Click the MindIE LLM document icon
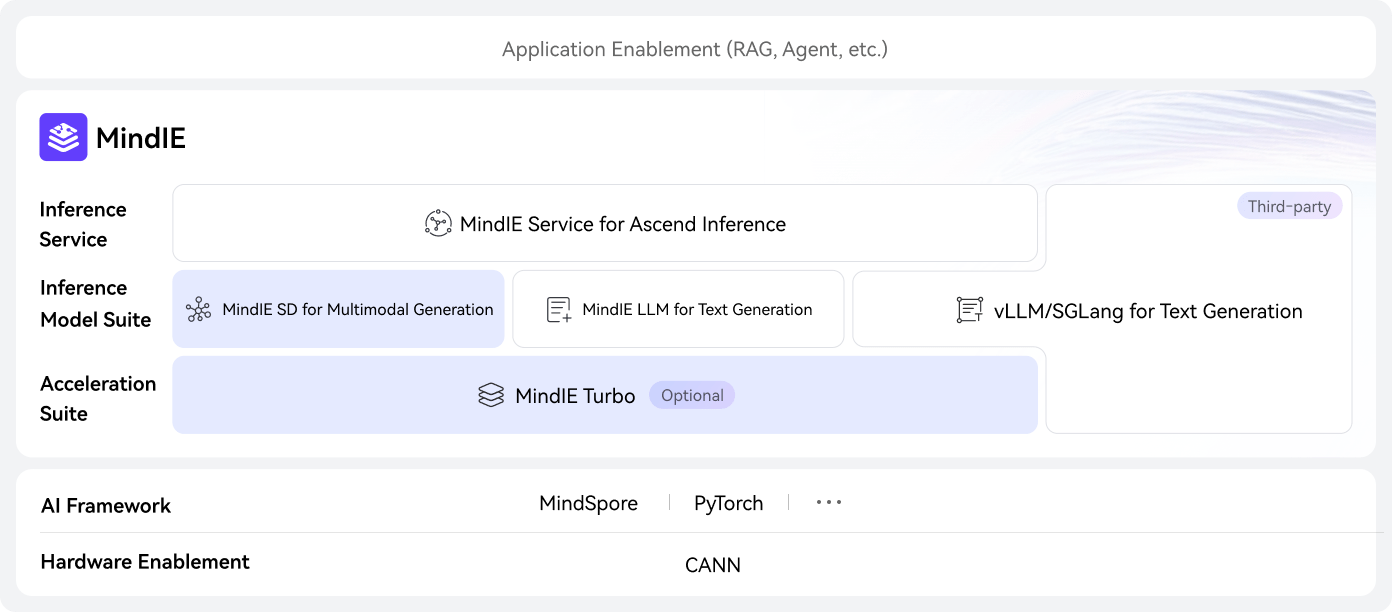Image resolution: width=1392 pixels, height=612 pixels. pyautogui.click(x=559, y=310)
